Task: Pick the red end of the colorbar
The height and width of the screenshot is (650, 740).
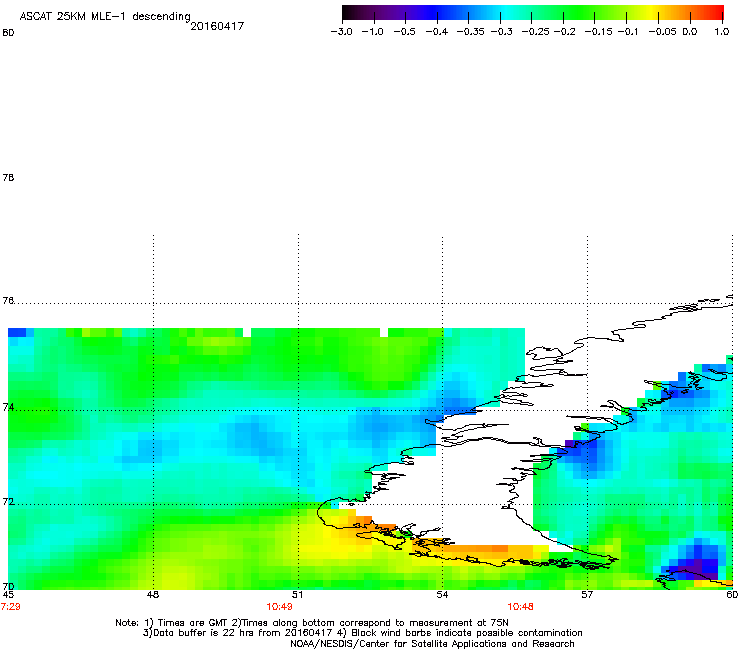Action: pos(719,13)
